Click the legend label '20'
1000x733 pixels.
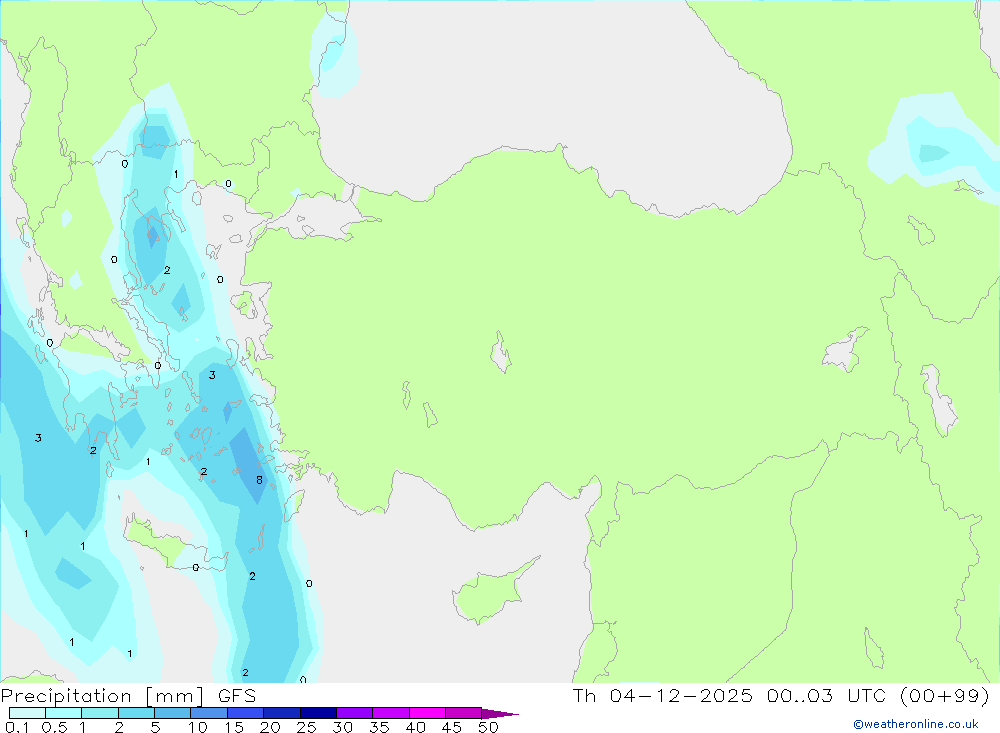coord(270,727)
